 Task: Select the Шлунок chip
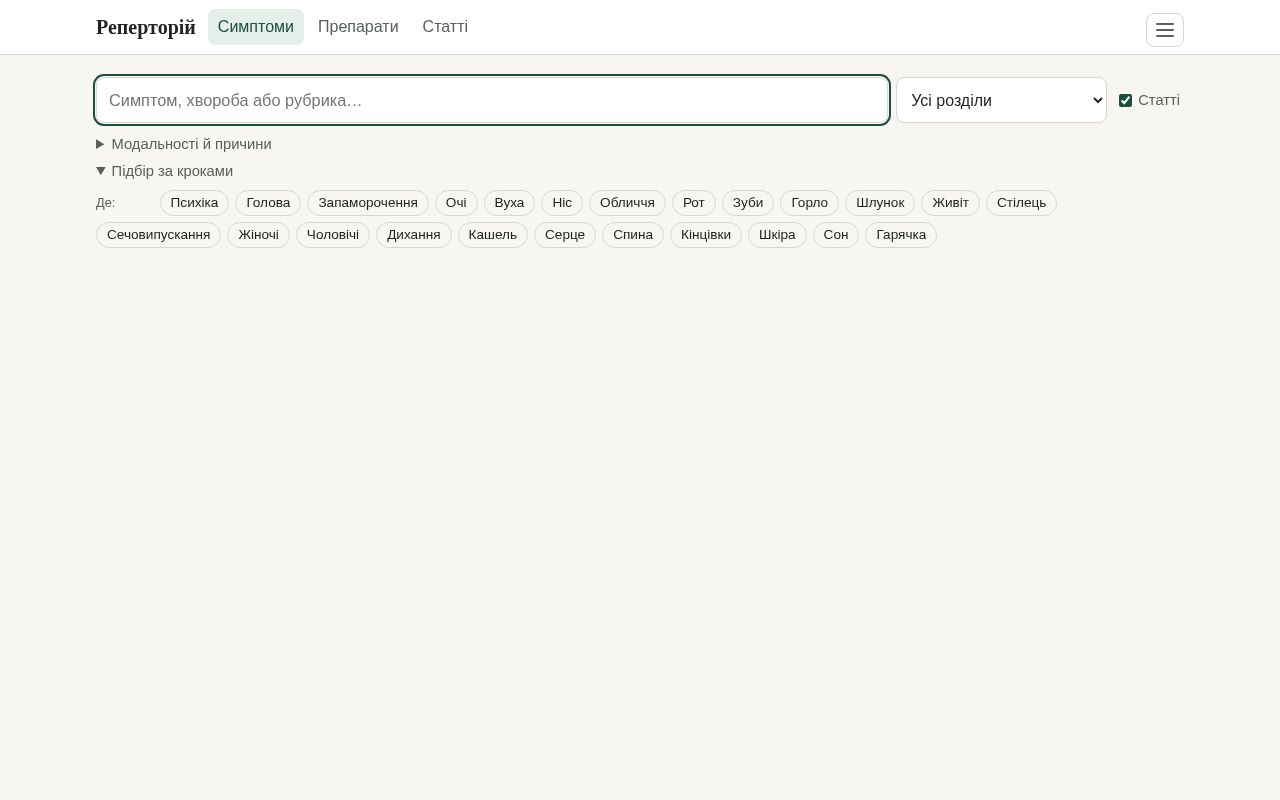point(880,203)
